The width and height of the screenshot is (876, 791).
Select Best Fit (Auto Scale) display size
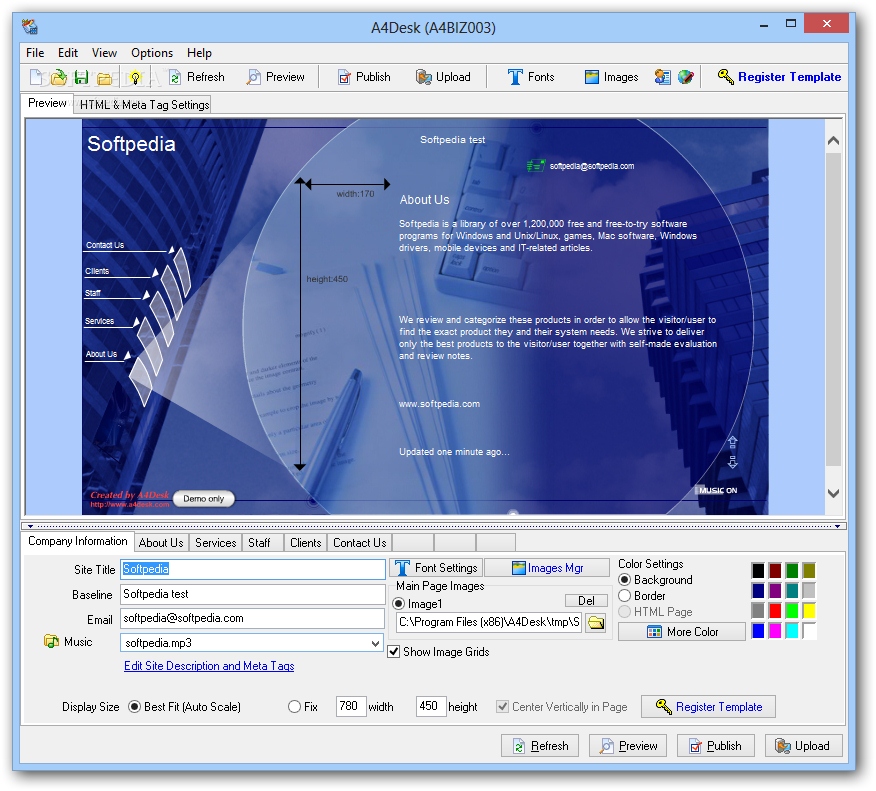(x=134, y=707)
